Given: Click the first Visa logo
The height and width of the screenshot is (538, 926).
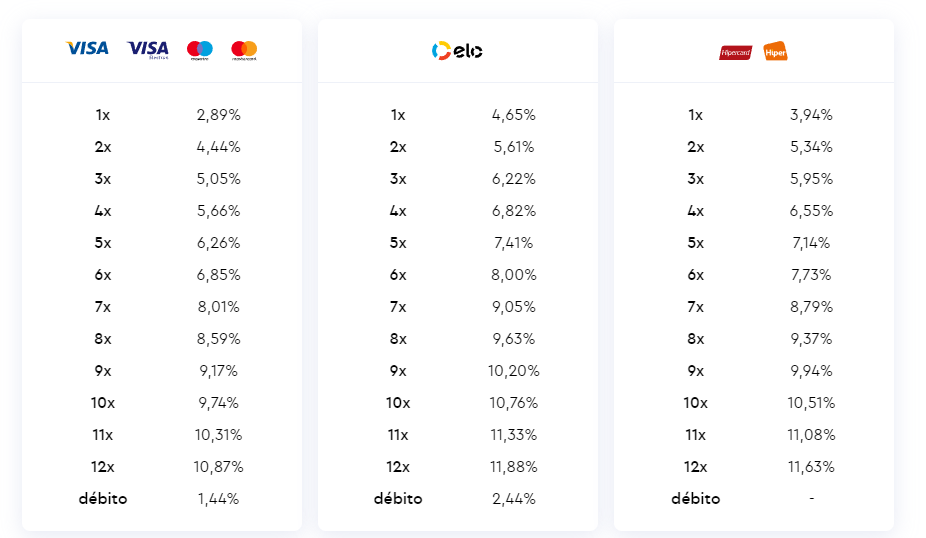Looking at the screenshot, I should (87, 48).
